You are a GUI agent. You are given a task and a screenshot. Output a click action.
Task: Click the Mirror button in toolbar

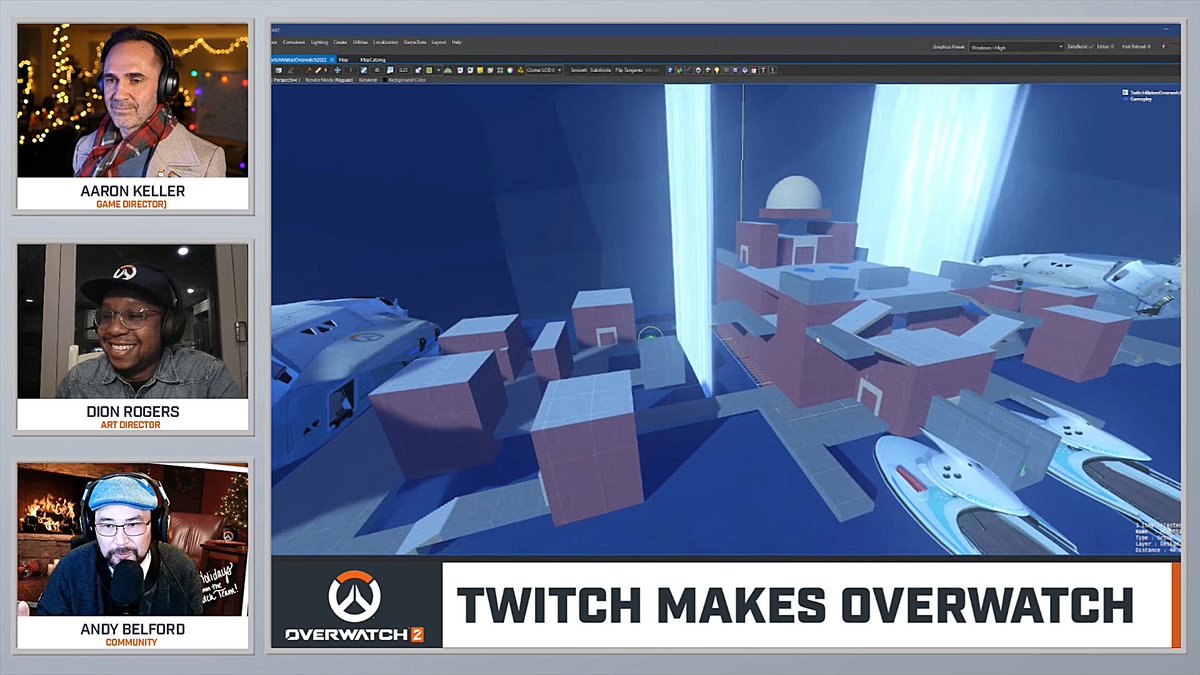pos(652,70)
